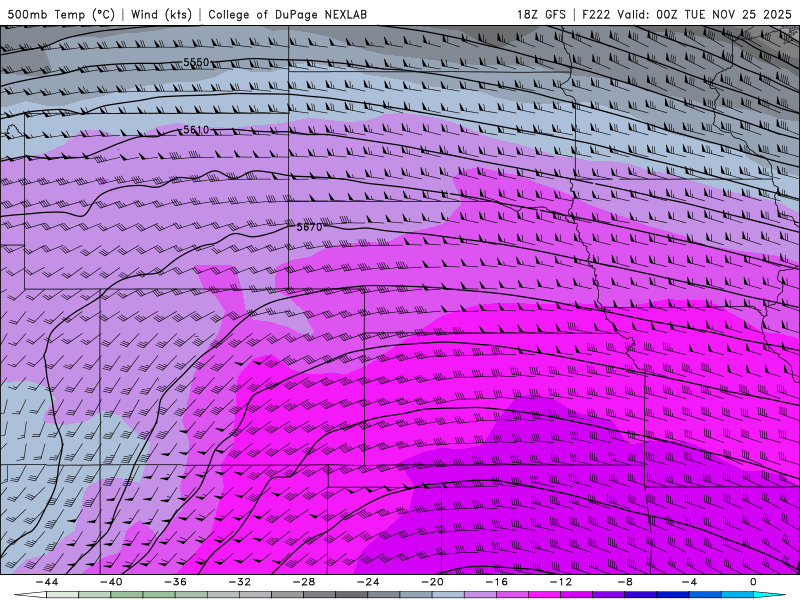Click the -12 colorbar tick label
800x600 pixels.
click(561, 582)
